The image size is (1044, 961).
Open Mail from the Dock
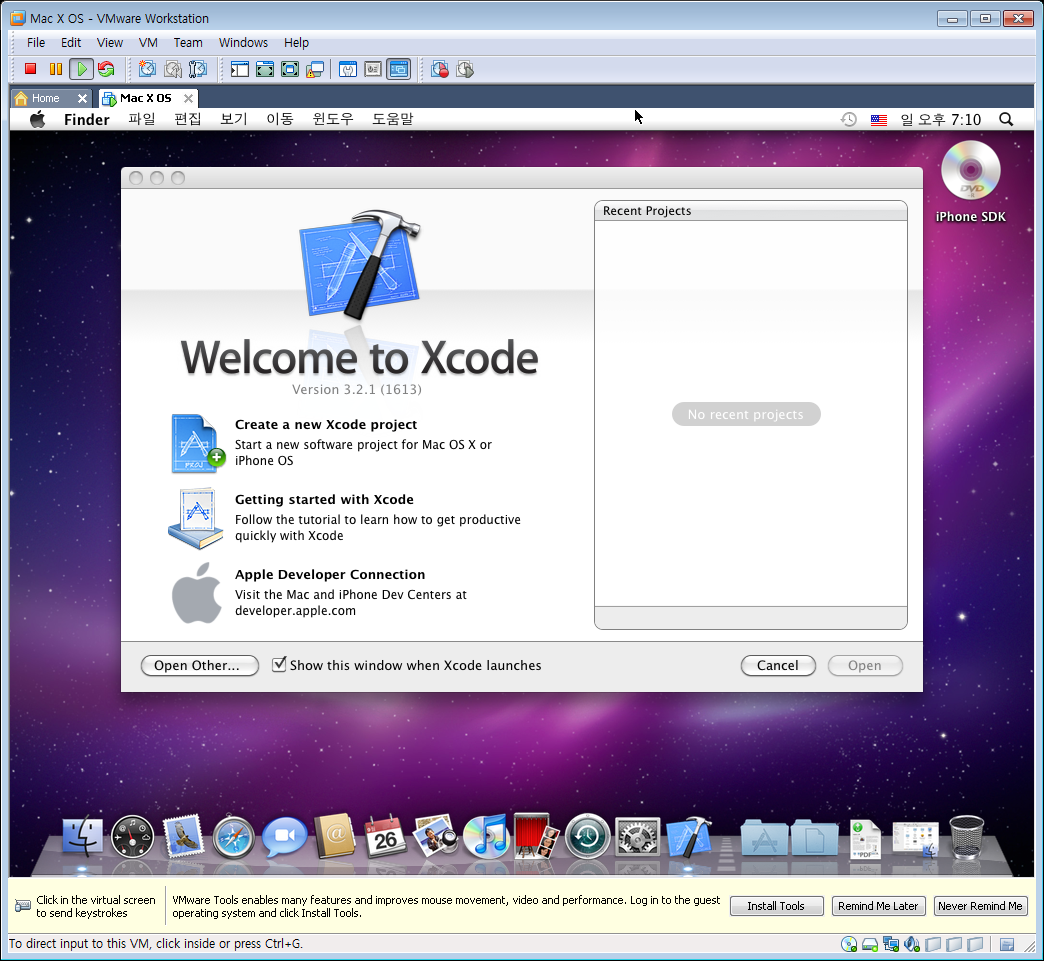[x=183, y=836]
